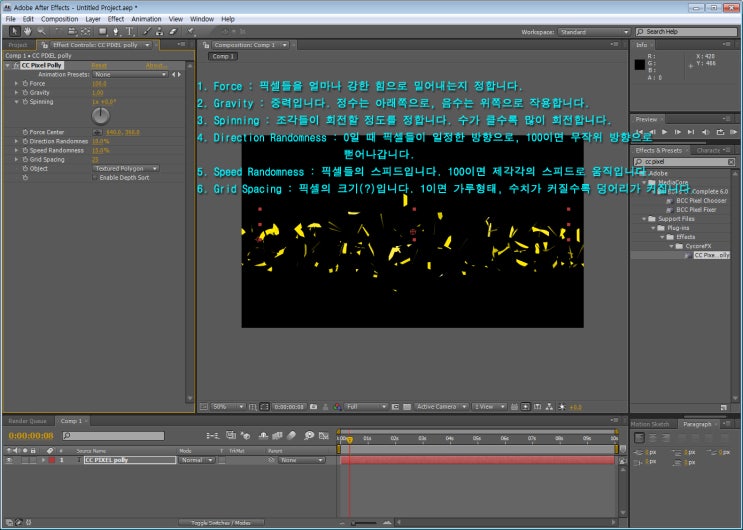Toggle the transparency grid icon
743x530 pixels.
coord(407,407)
